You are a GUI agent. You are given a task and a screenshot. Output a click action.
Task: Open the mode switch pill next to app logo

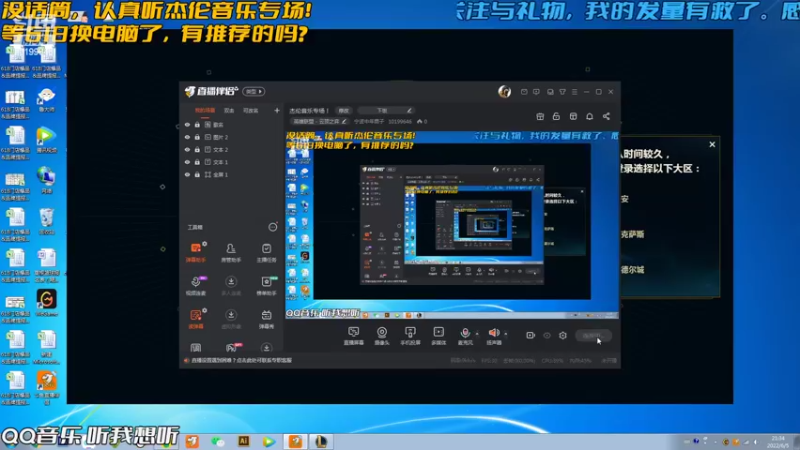click(x=254, y=91)
